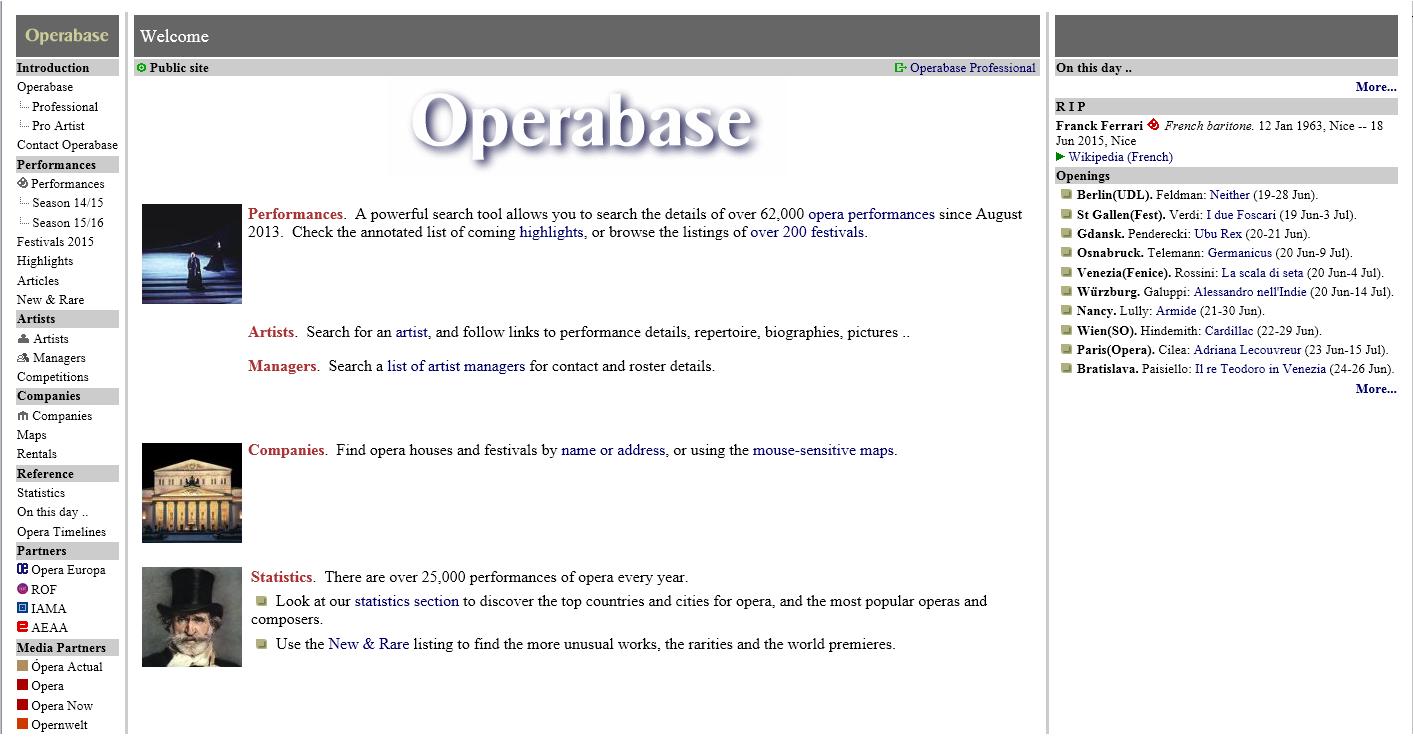1413x755 pixels.
Task: Click the people icon beside sidebar Artists link
Action: [x=24, y=339]
